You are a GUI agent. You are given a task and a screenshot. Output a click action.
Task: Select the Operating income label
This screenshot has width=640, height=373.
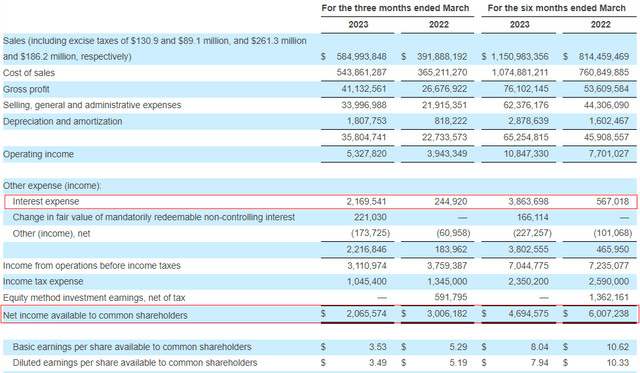click(x=38, y=154)
